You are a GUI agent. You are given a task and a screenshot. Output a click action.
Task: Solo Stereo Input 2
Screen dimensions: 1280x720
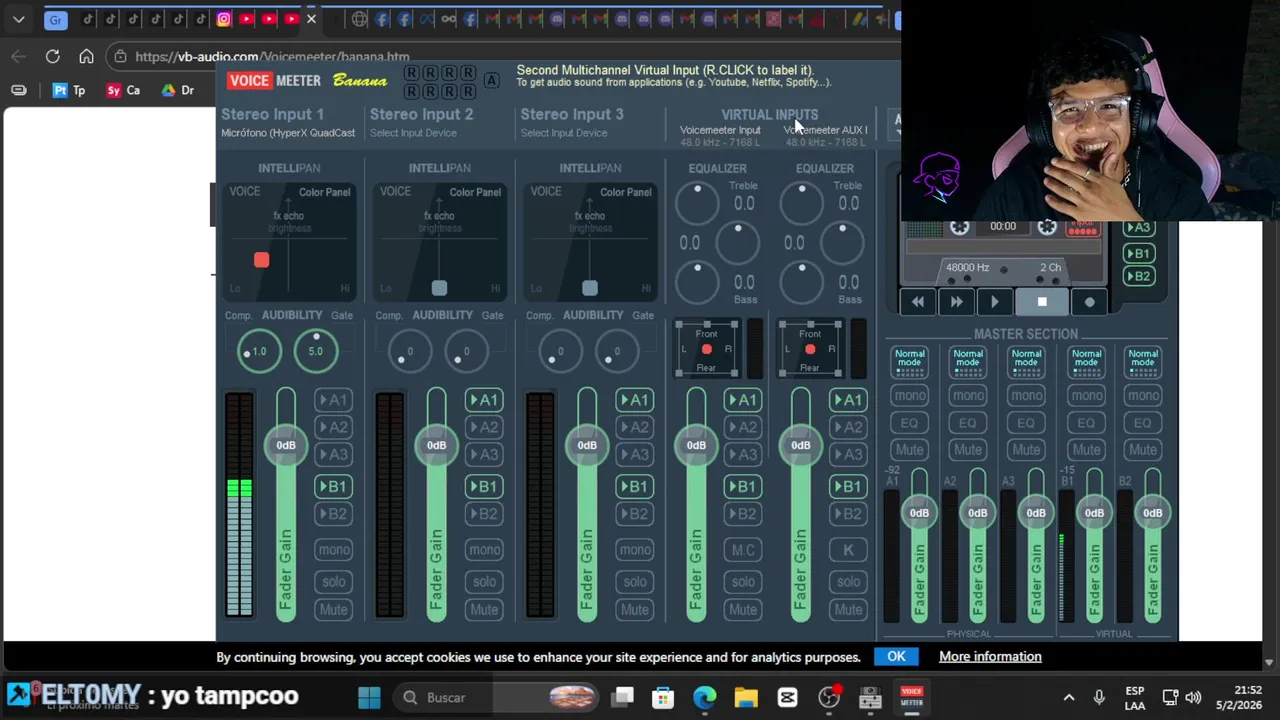484,582
